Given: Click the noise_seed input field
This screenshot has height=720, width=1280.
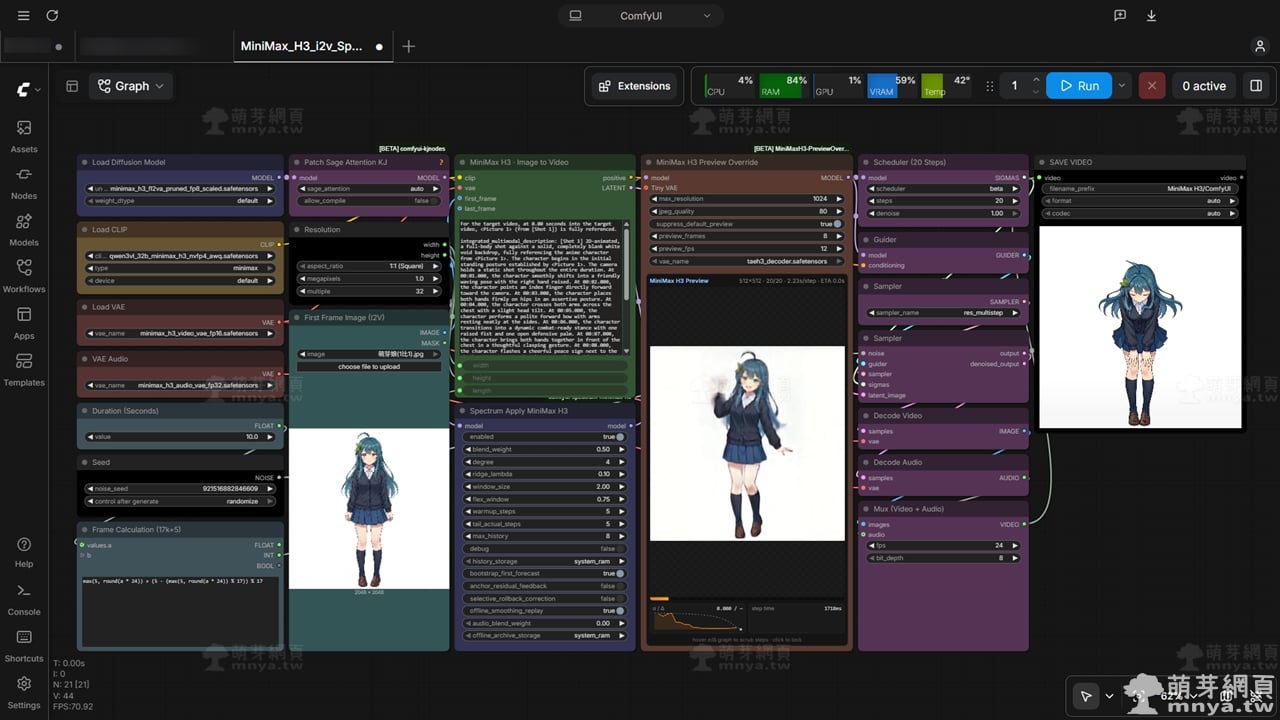Looking at the screenshot, I should tap(180, 489).
